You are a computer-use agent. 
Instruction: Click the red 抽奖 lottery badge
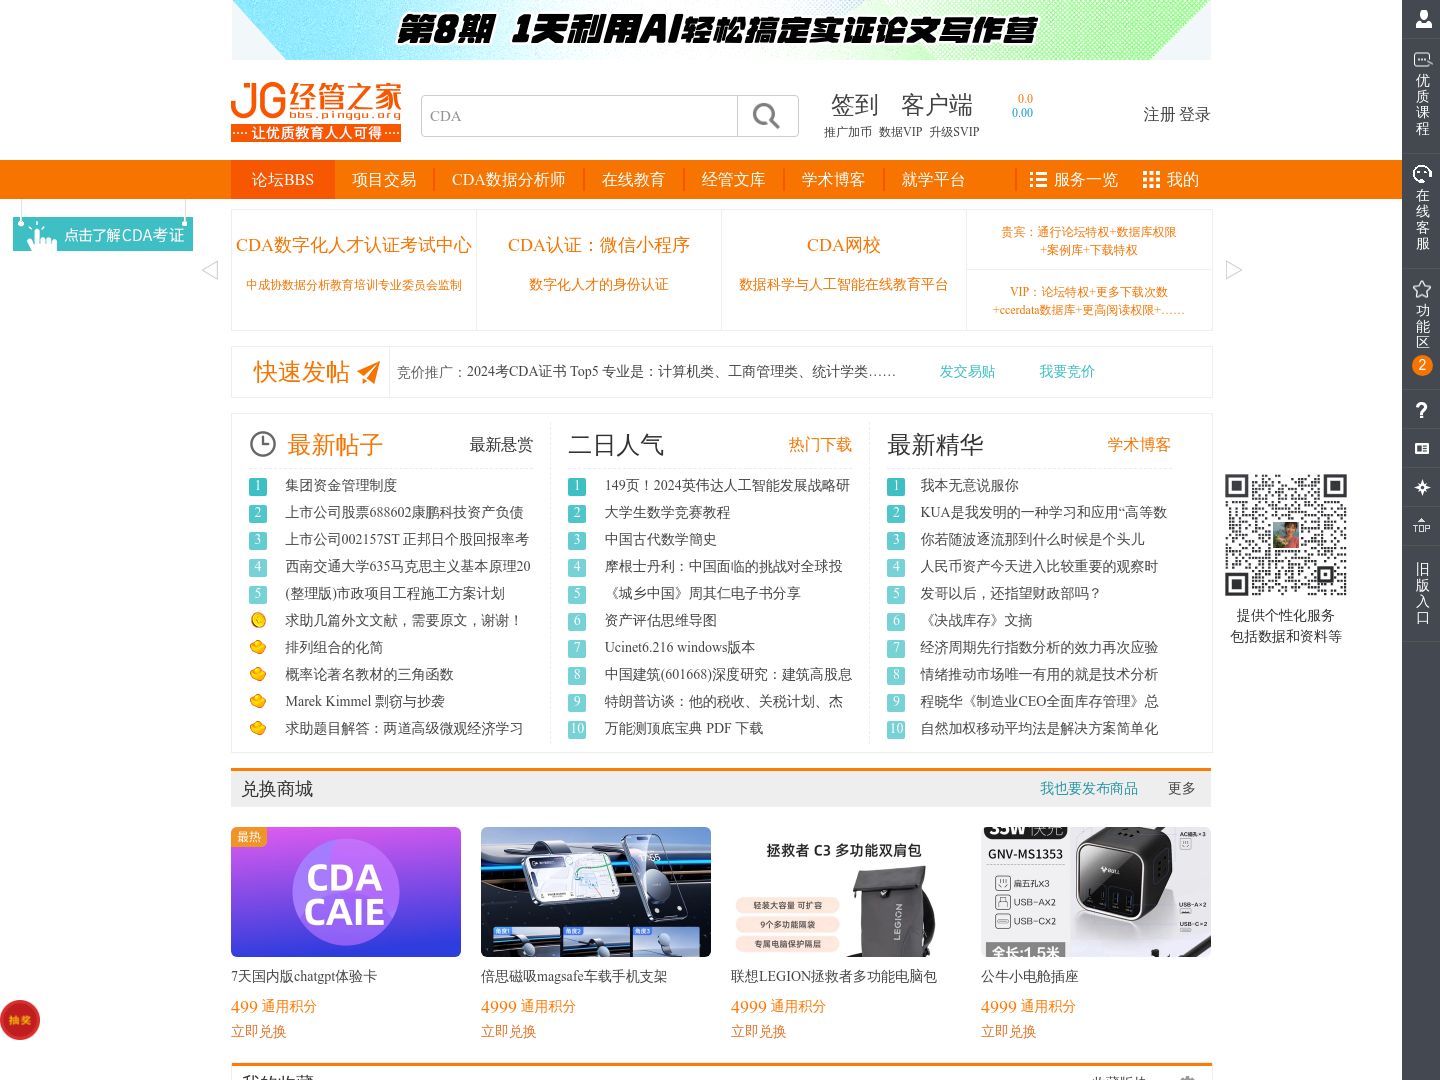20,1020
